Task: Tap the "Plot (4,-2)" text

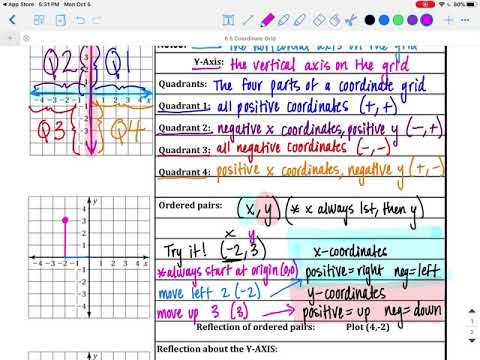Action: click(368, 327)
